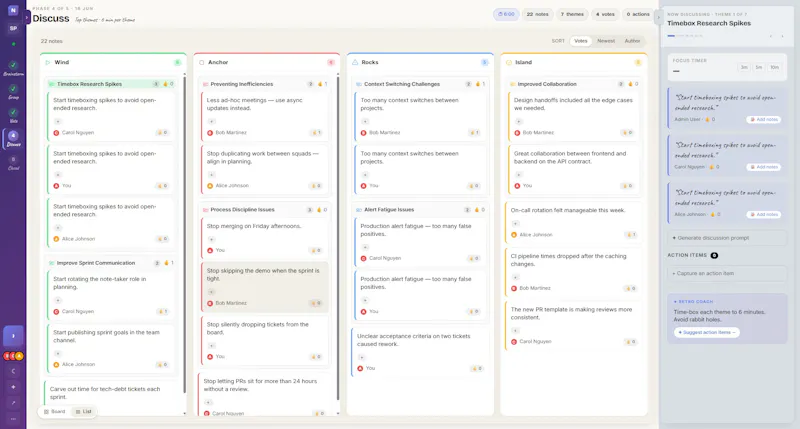
Task: Vote on 'Less ad-hoc meetings' note
Action: pos(316,133)
